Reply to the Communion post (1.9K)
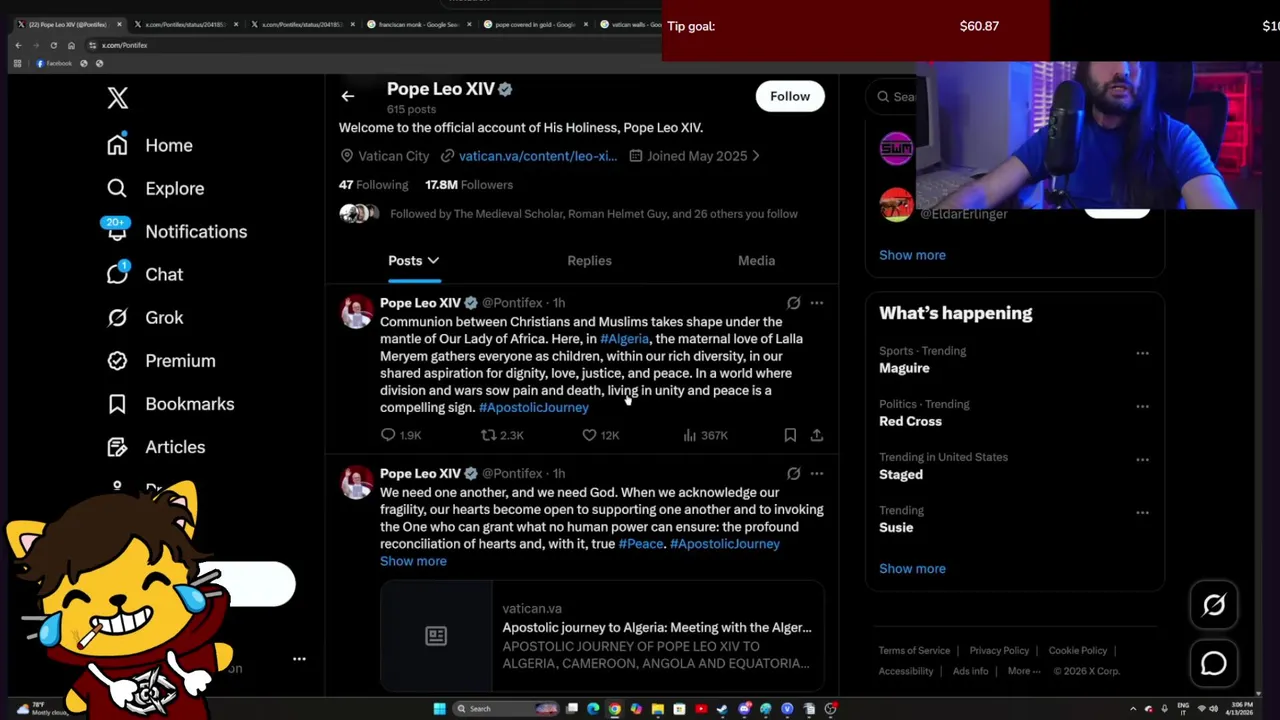 [400, 435]
